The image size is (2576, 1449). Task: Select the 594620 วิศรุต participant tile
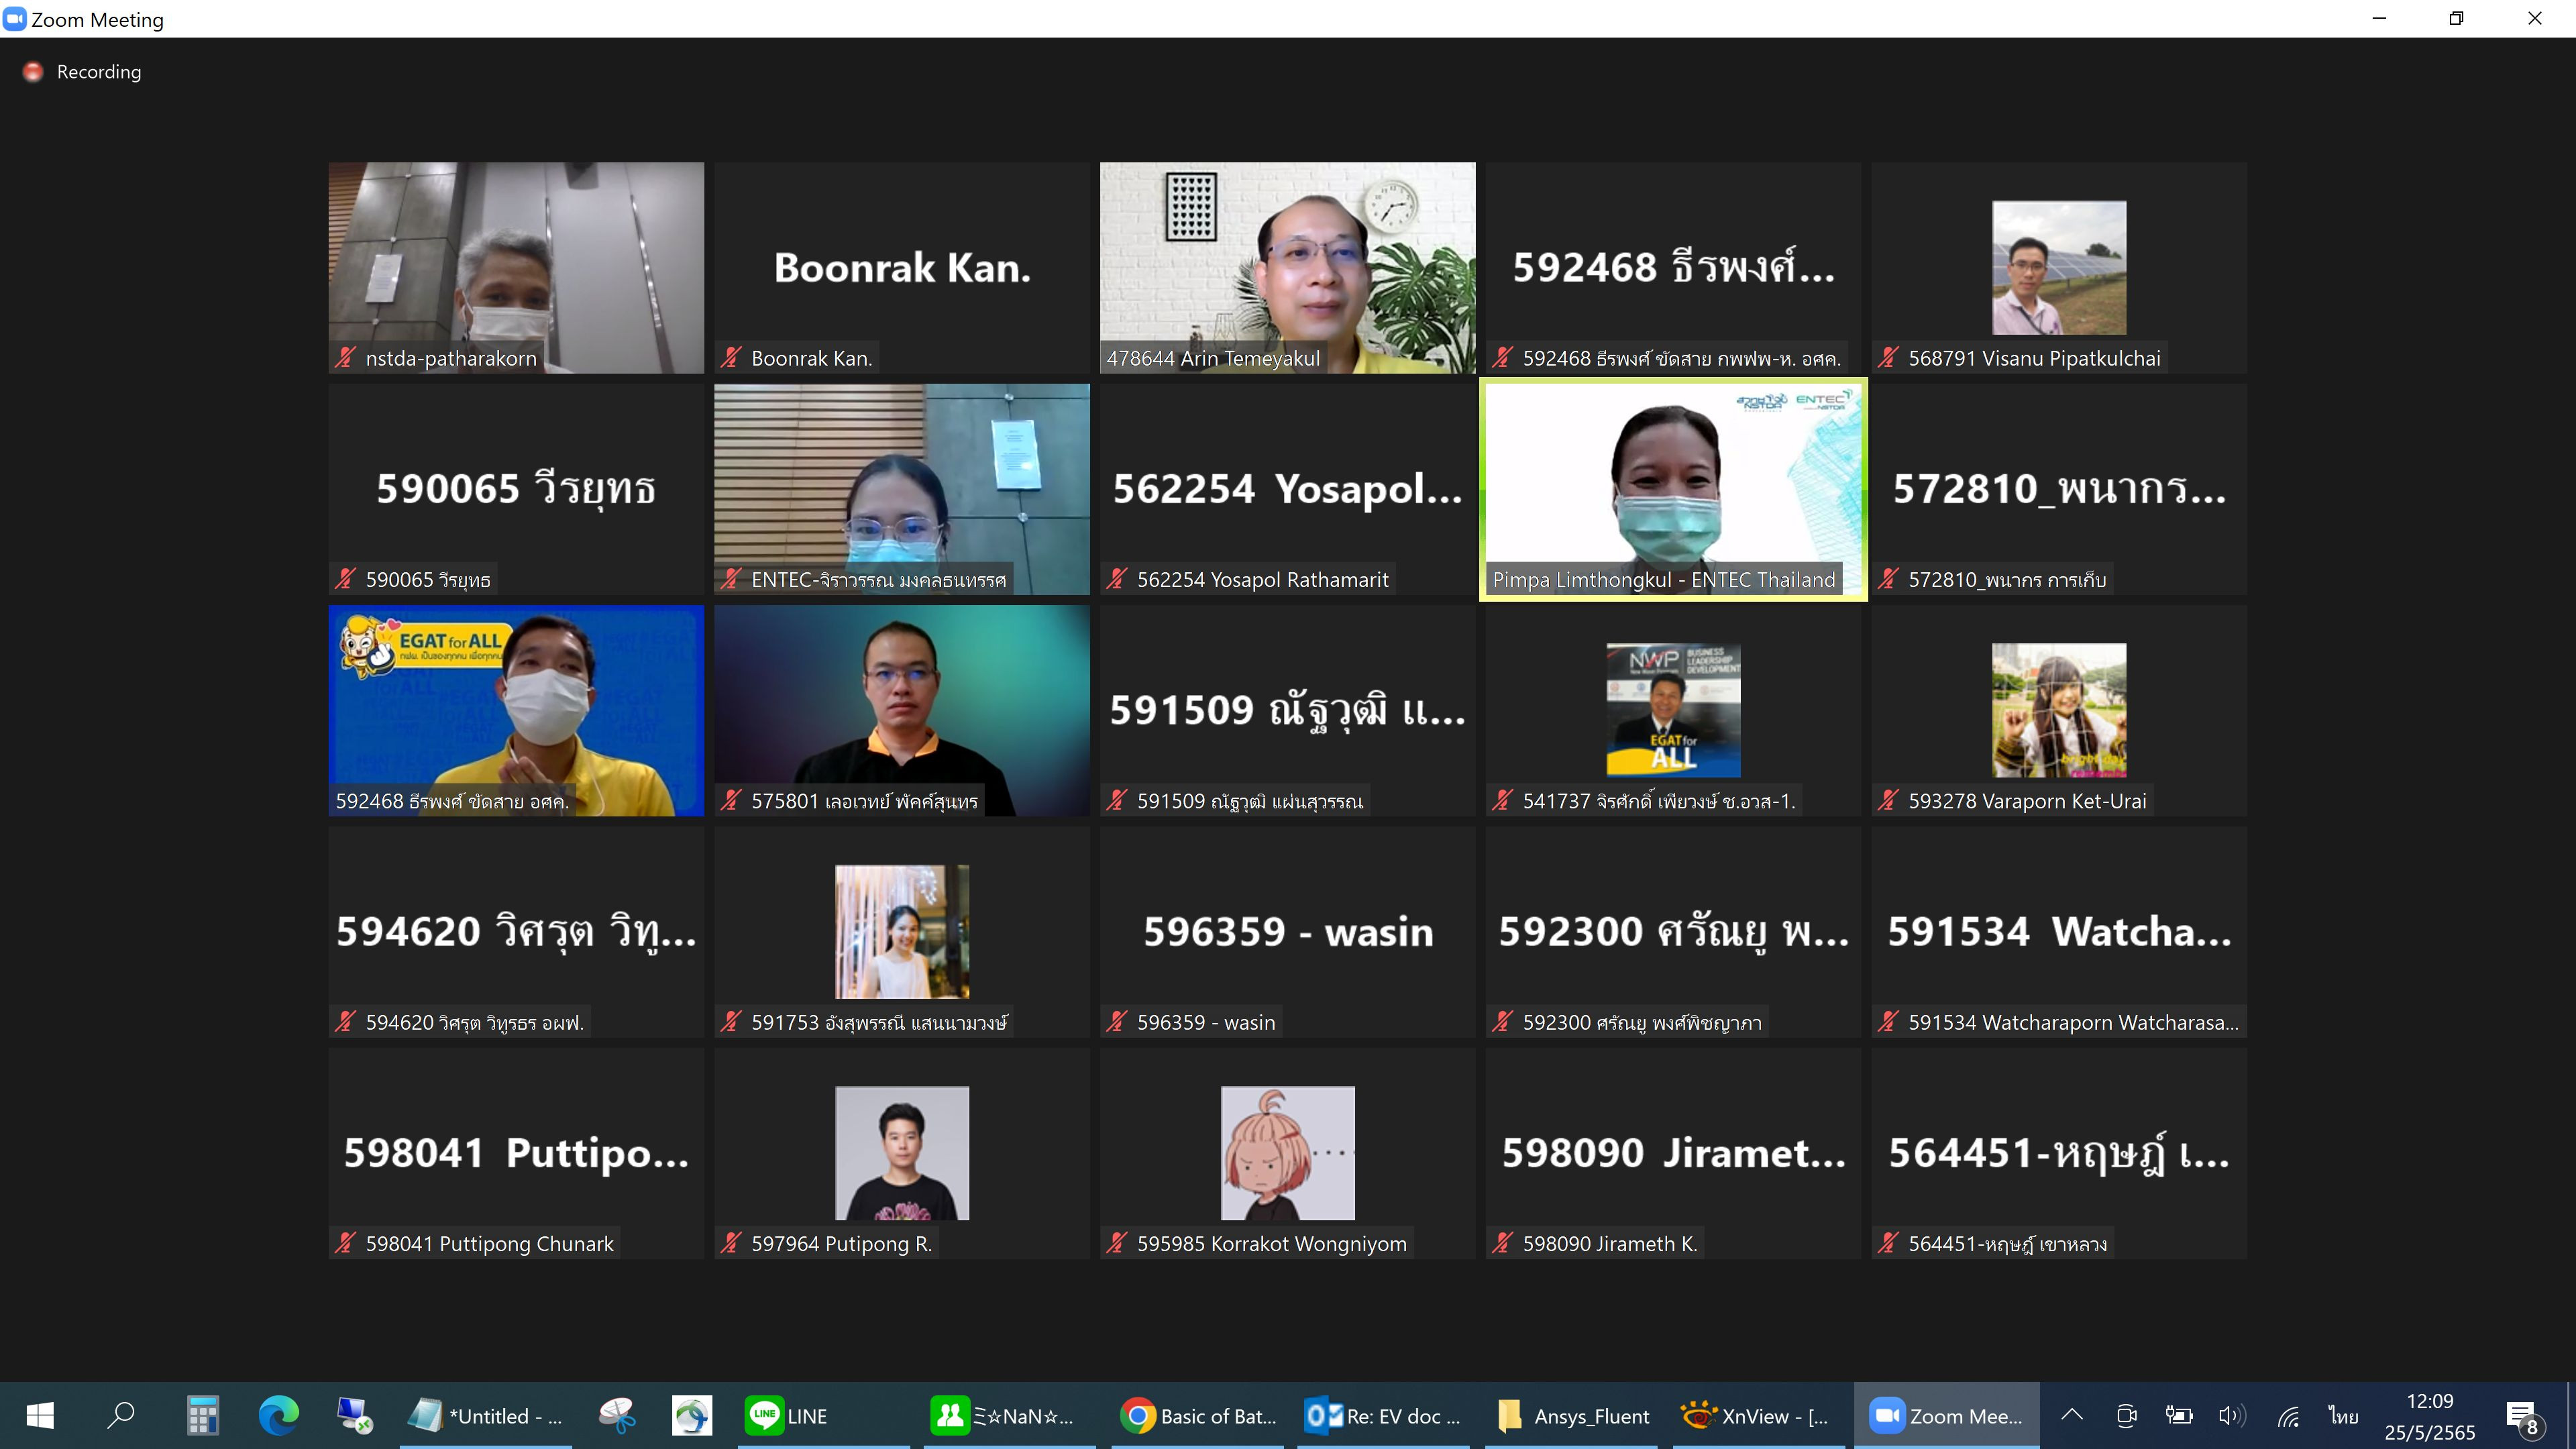coord(516,932)
